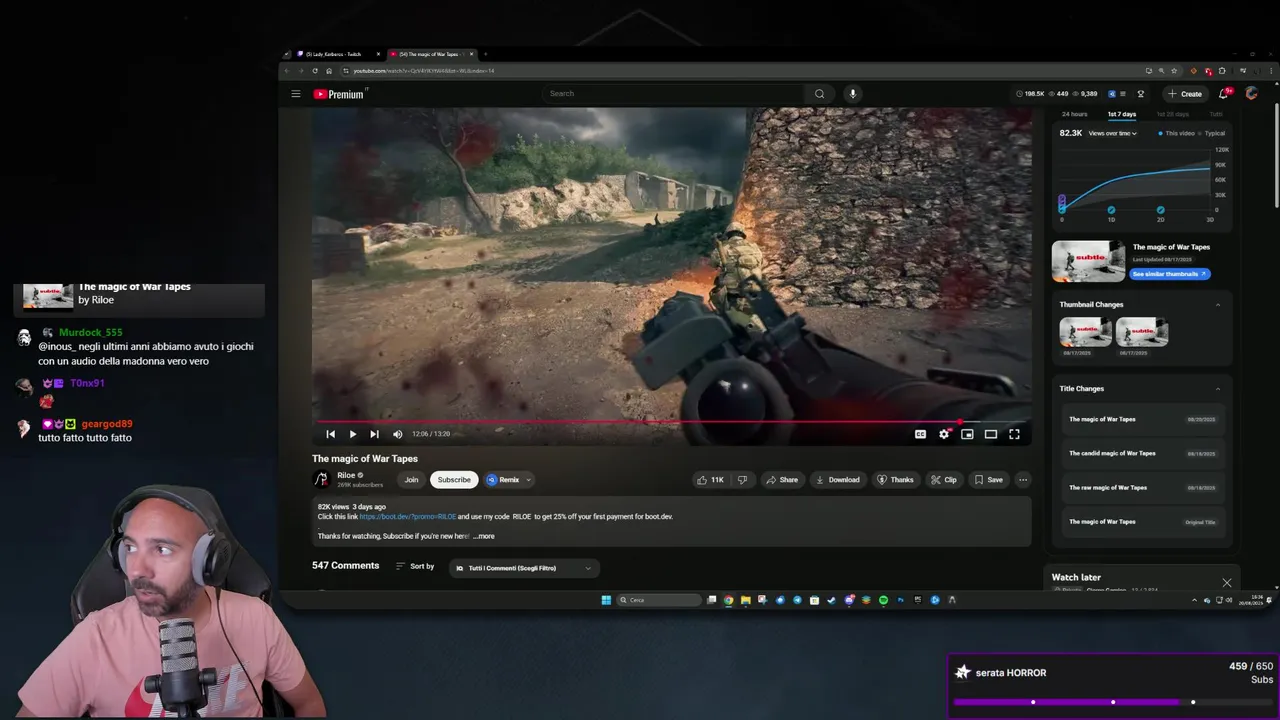Play the paused video
Viewport: 1280px width, 720px height.
click(352, 434)
